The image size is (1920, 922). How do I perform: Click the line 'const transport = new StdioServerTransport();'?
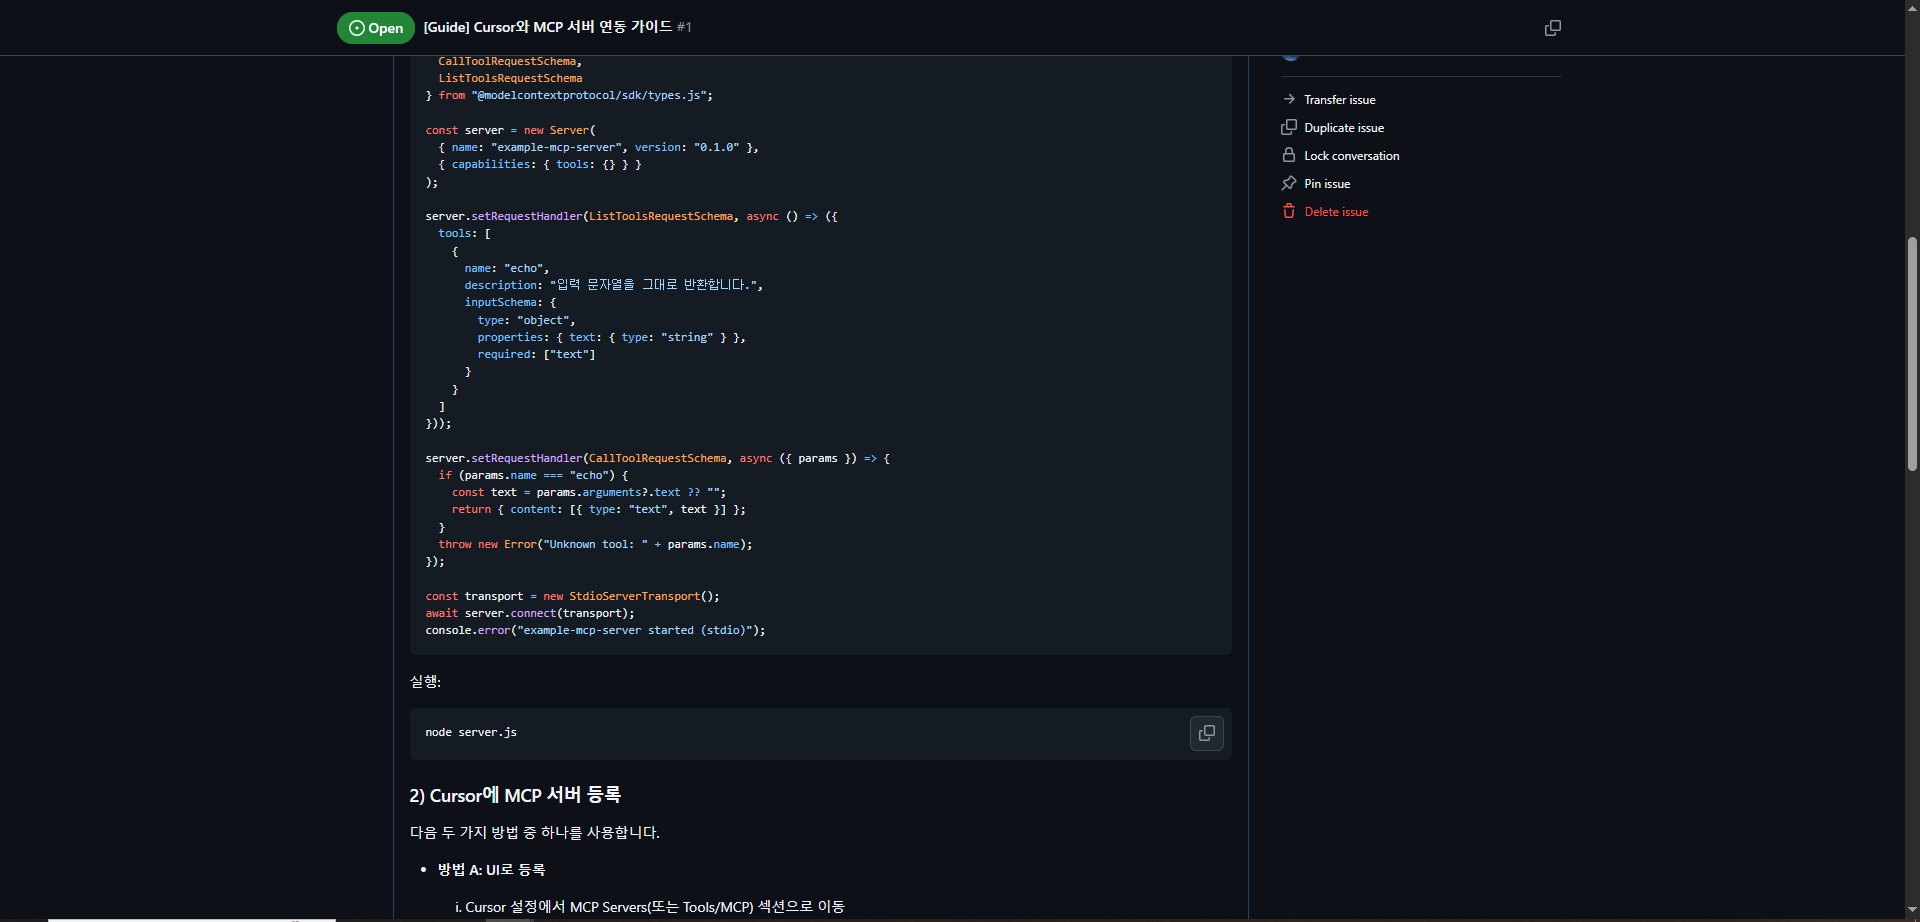pyautogui.click(x=572, y=597)
